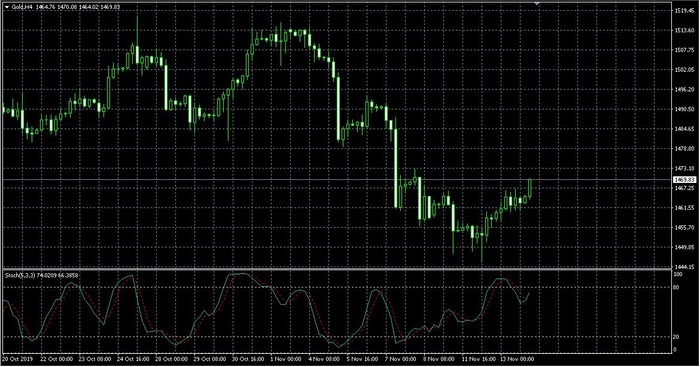Click the last rising candle at 1469.83

tap(530, 188)
